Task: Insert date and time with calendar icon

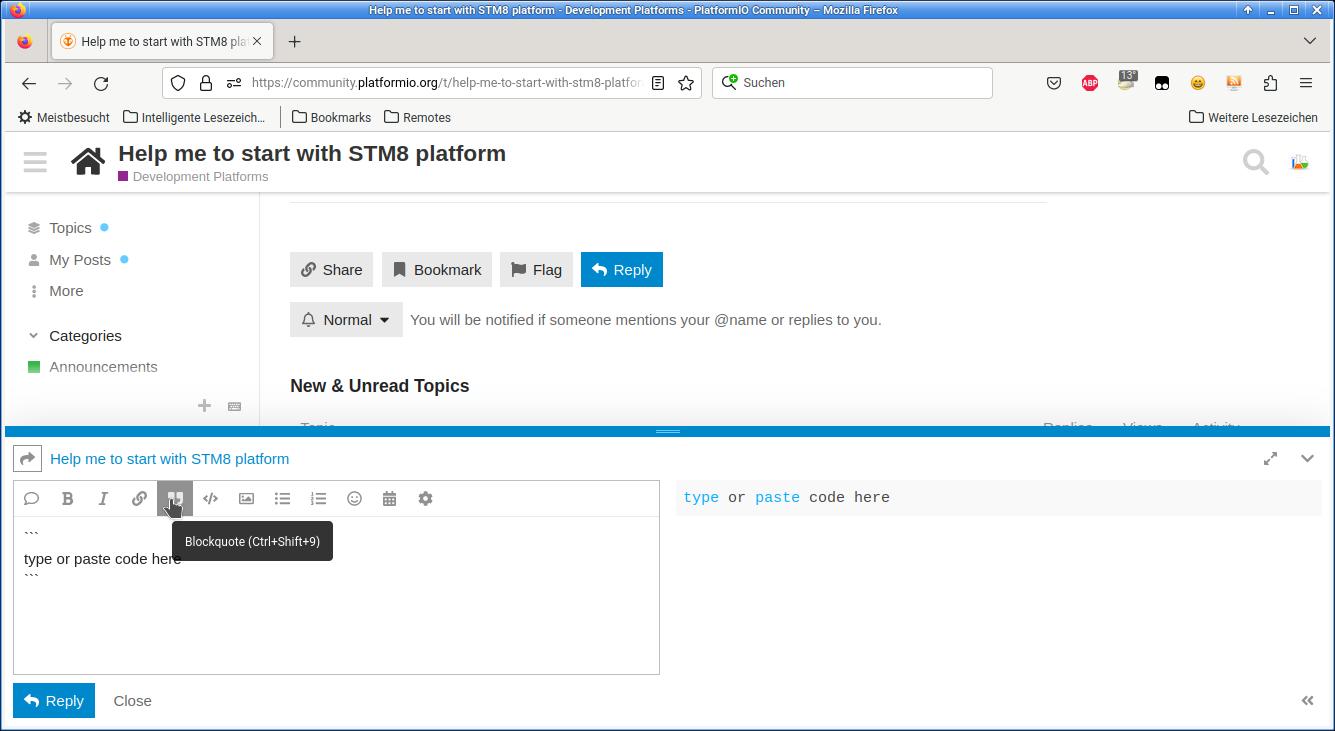Action: pos(389,498)
